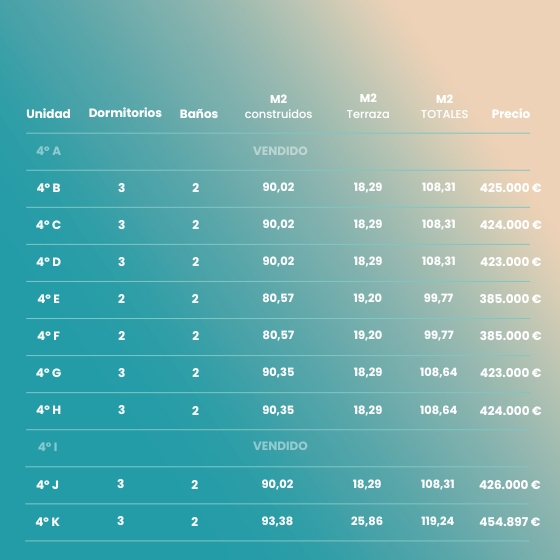Image resolution: width=560 pixels, height=560 pixels.
Task: Click the M2 construidos column header
Action: 278,106
